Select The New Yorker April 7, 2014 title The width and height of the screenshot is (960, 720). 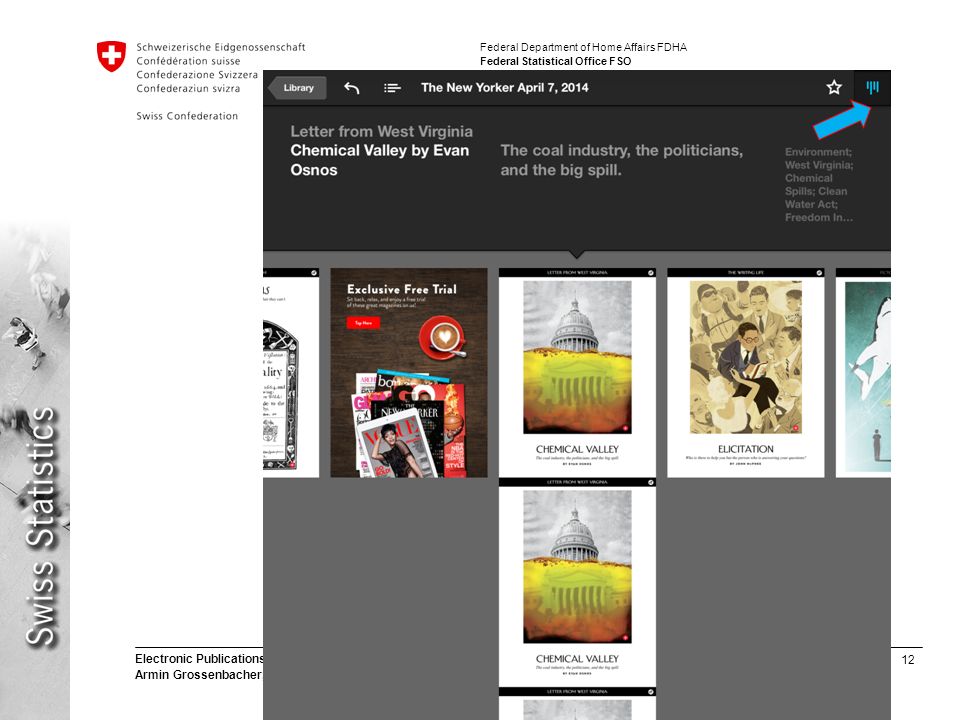[504, 88]
